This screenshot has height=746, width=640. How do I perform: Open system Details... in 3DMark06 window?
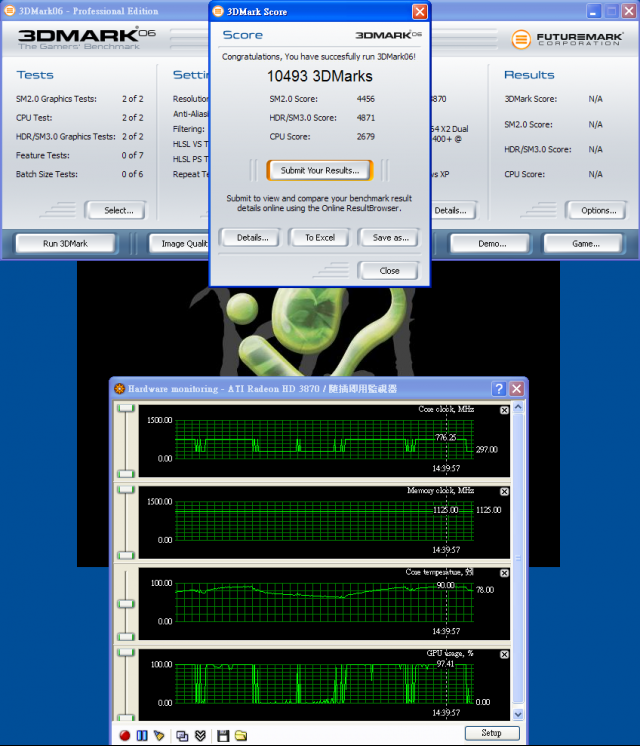[x=452, y=210]
